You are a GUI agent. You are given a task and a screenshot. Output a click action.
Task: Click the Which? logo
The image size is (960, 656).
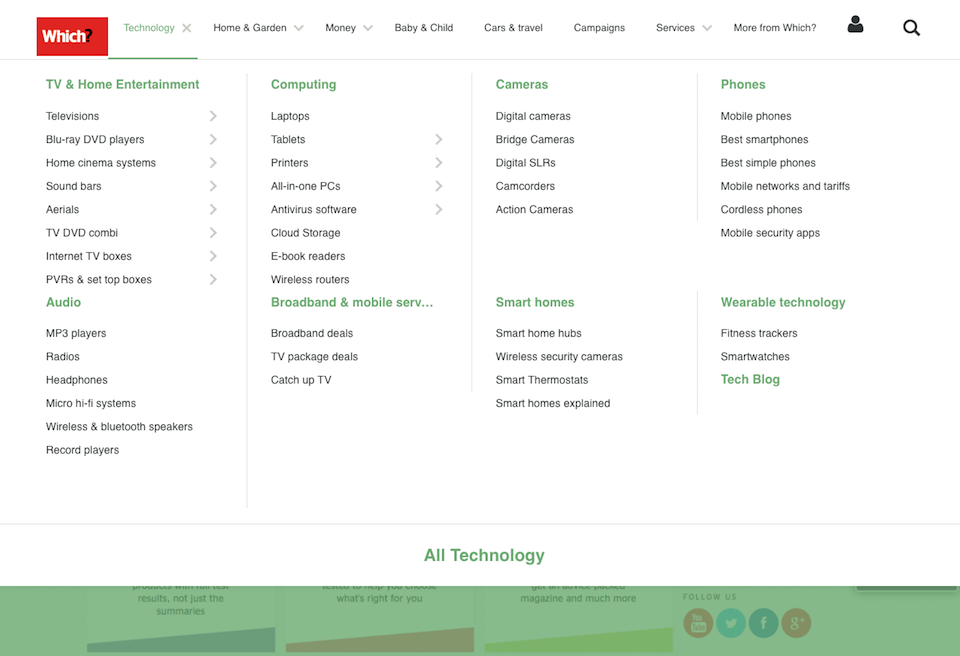coord(72,37)
